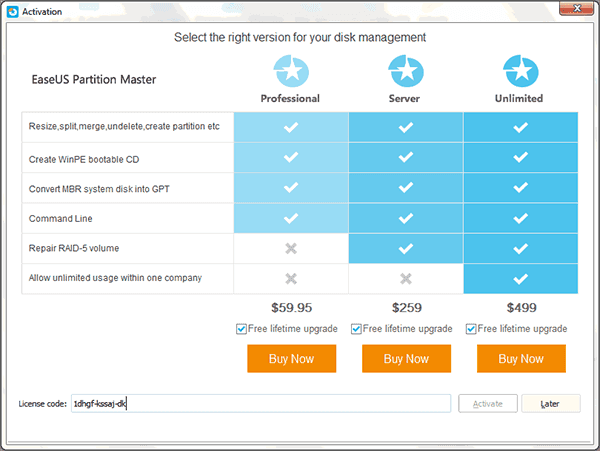The height and width of the screenshot is (451, 600).
Task: Click the Server checkmark for Repair RAID-5
Action: coord(405,248)
